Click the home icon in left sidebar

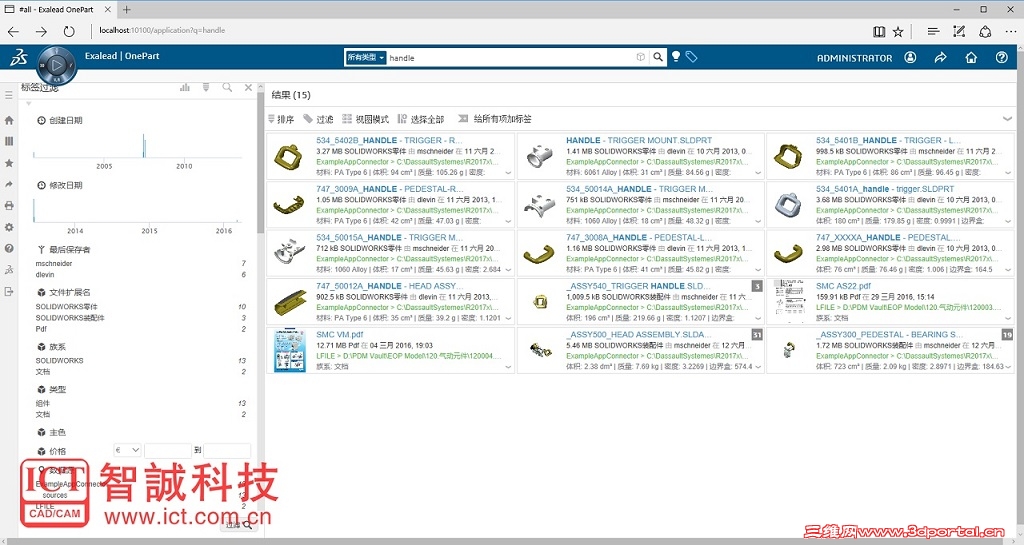click(8, 120)
